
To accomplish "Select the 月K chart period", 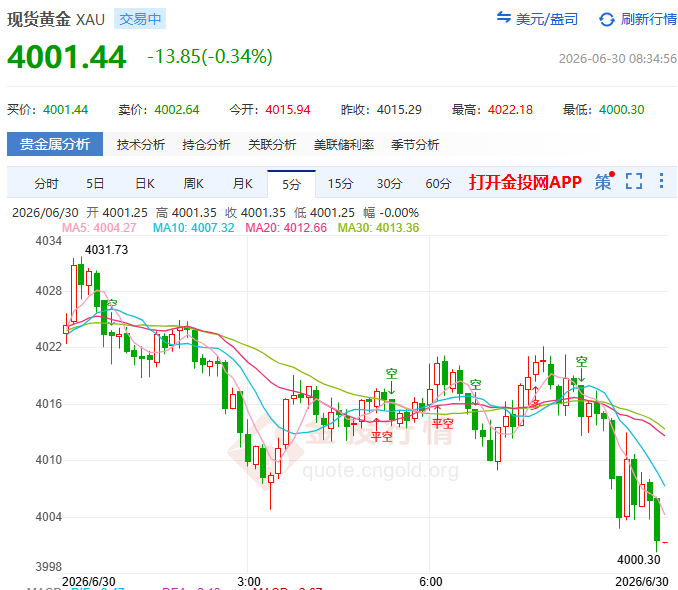I will point(243,184).
